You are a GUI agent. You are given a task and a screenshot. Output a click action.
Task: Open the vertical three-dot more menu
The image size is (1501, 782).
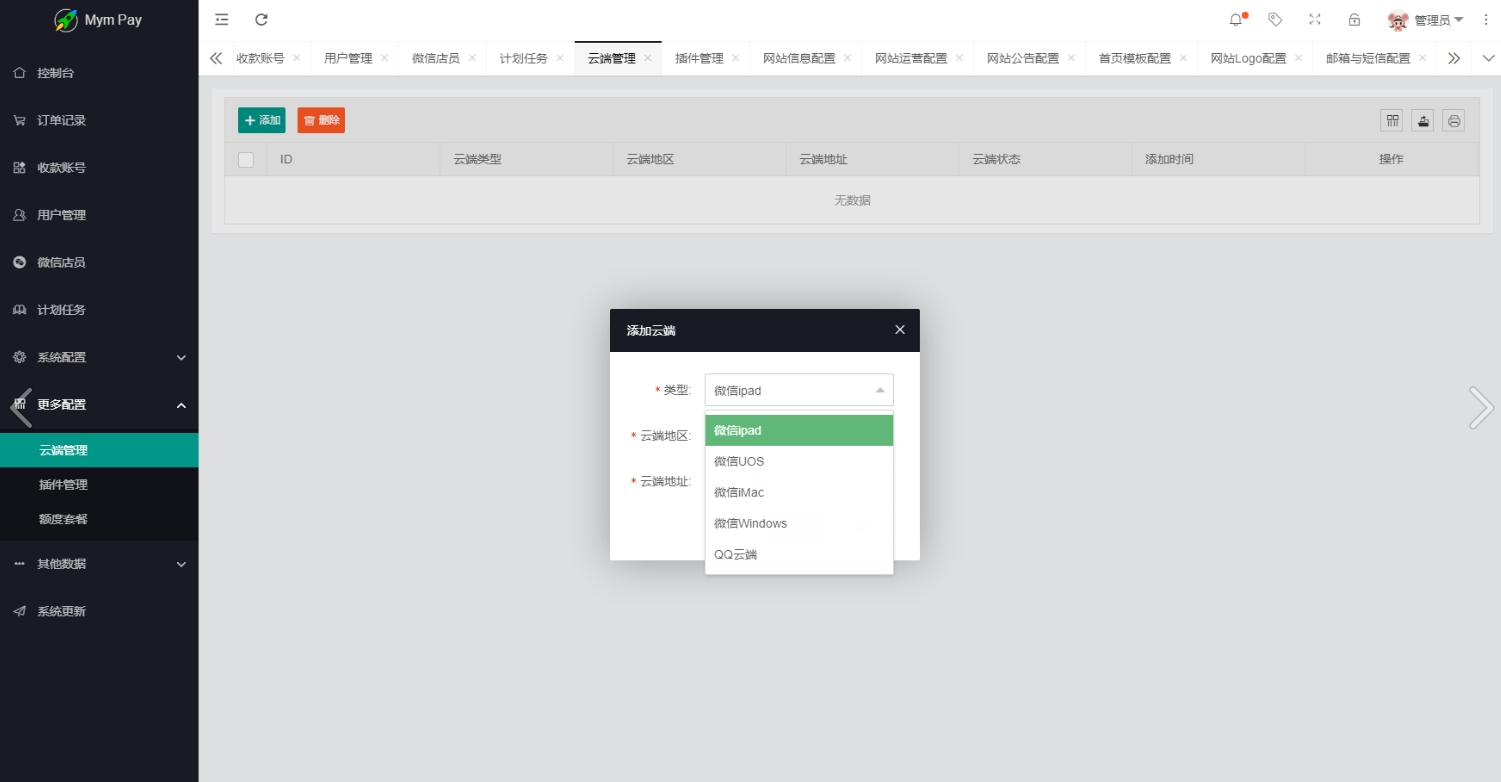pos(1486,20)
